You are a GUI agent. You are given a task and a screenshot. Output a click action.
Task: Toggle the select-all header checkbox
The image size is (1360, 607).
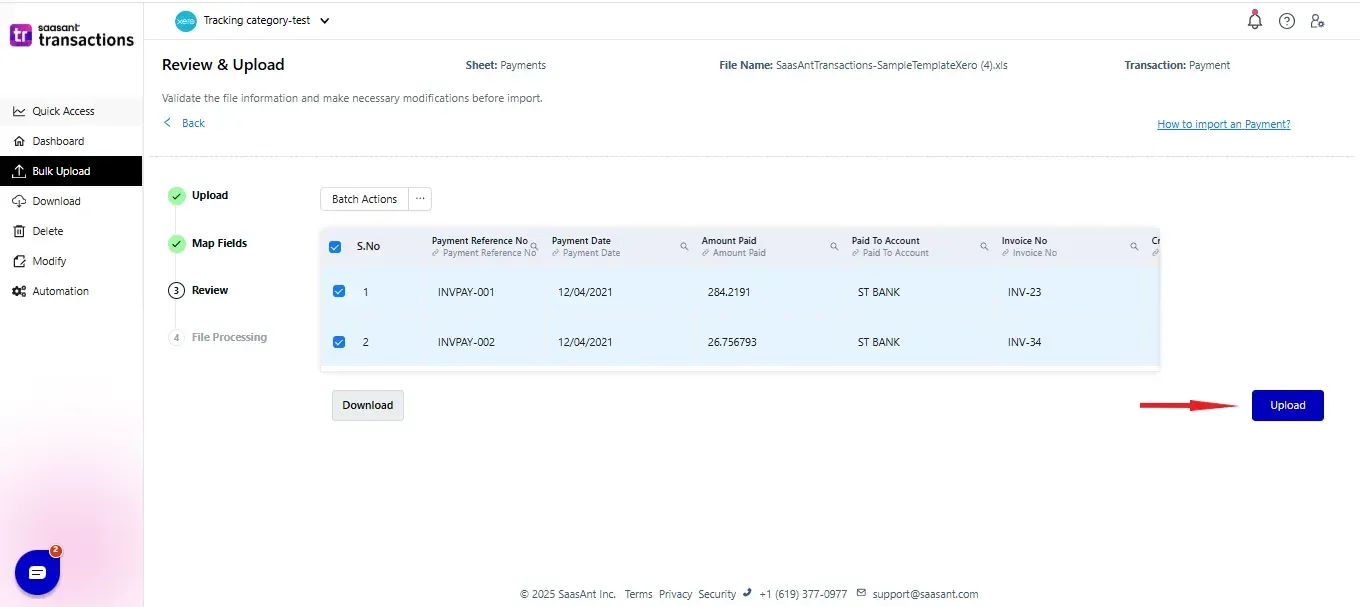(x=335, y=247)
